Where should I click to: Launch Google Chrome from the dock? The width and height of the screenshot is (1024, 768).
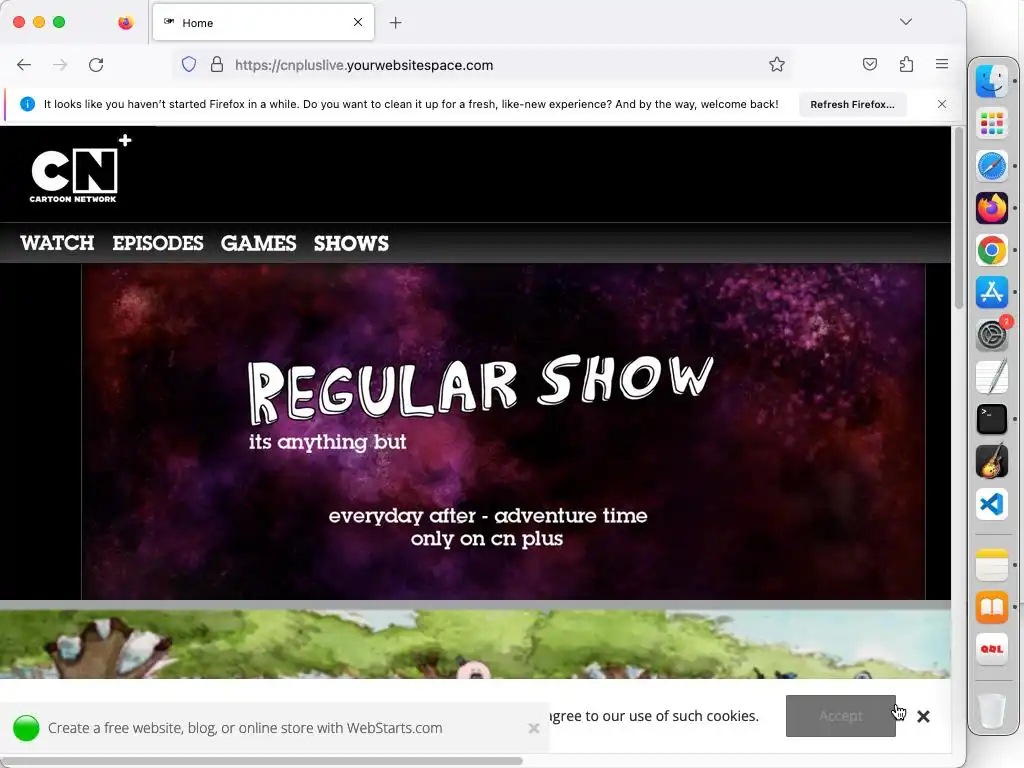992,250
